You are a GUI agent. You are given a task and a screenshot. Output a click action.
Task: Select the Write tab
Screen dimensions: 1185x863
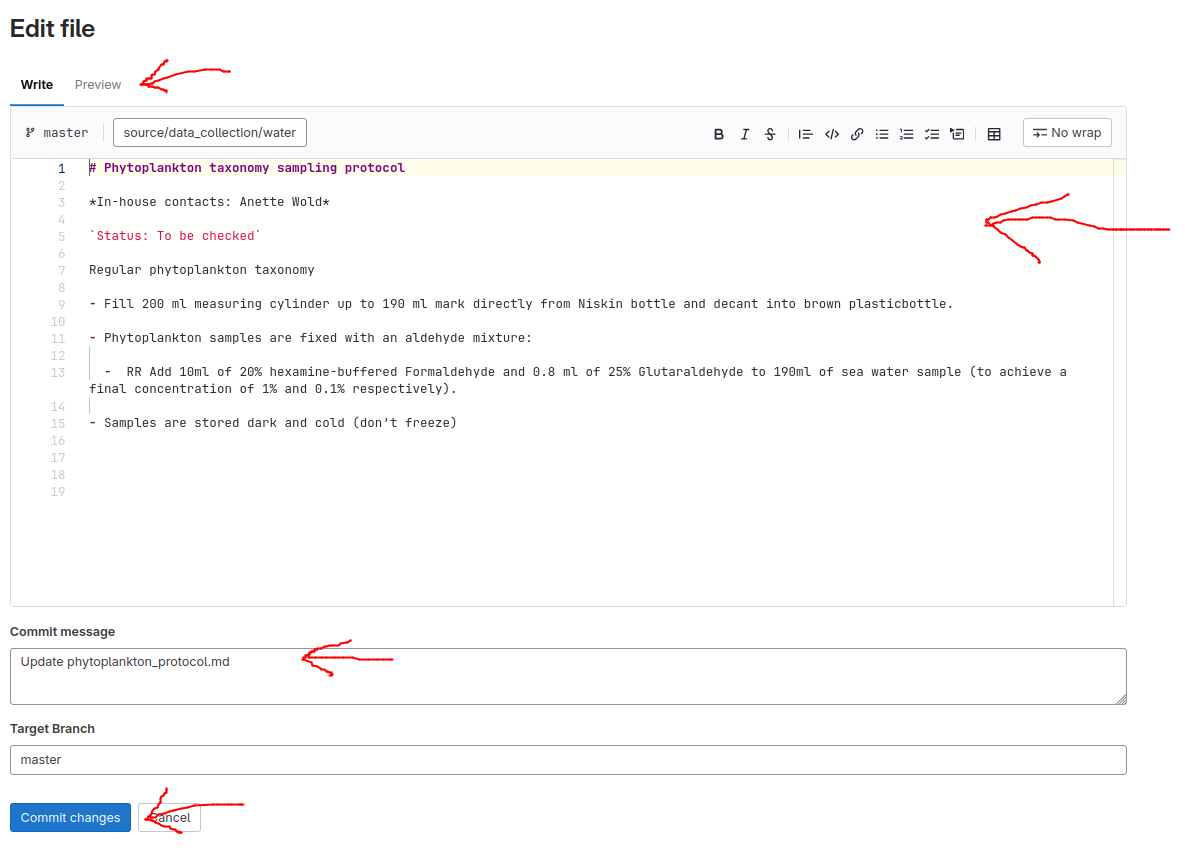point(37,85)
